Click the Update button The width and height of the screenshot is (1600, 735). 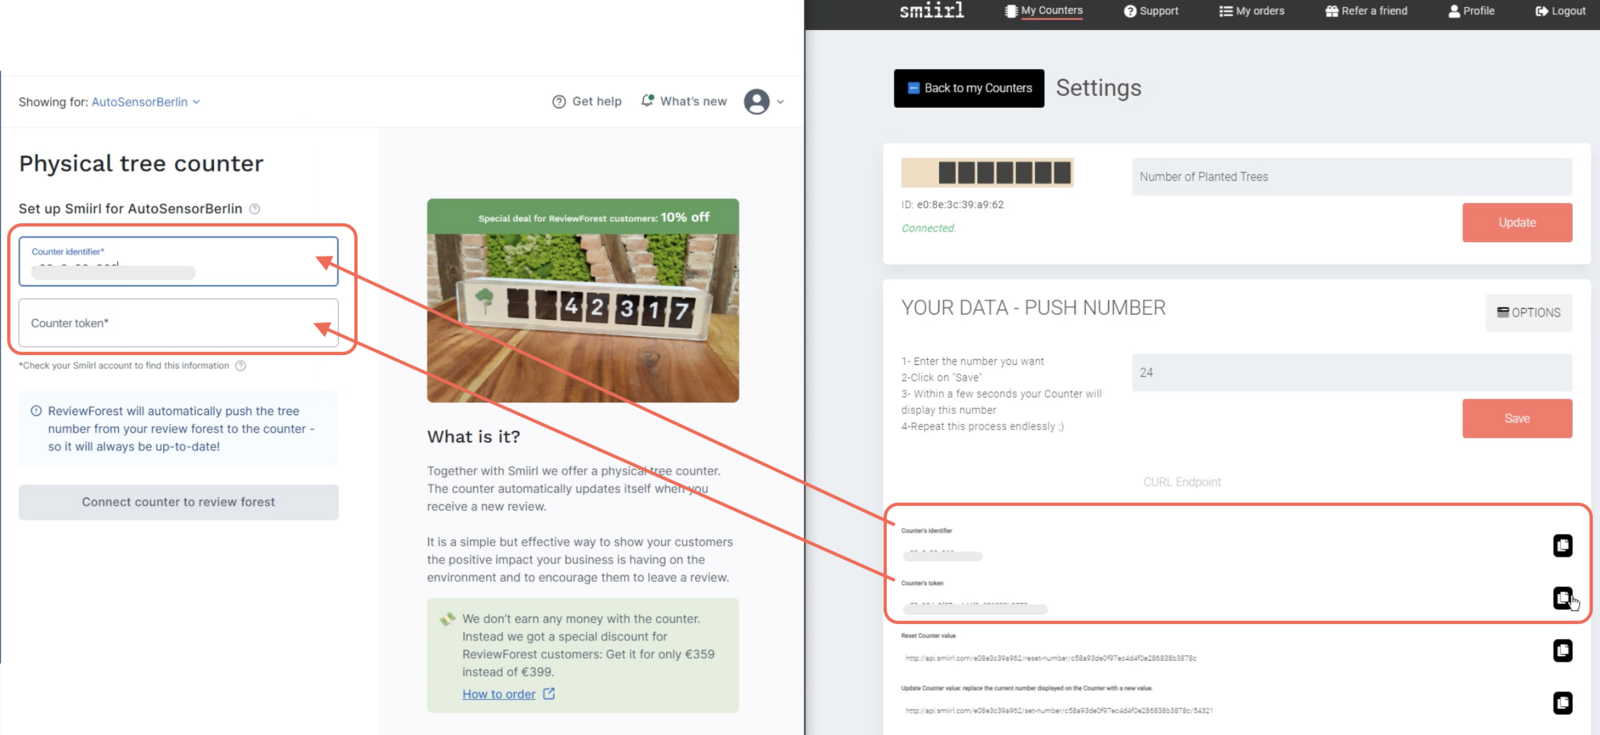click(x=1517, y=223)
